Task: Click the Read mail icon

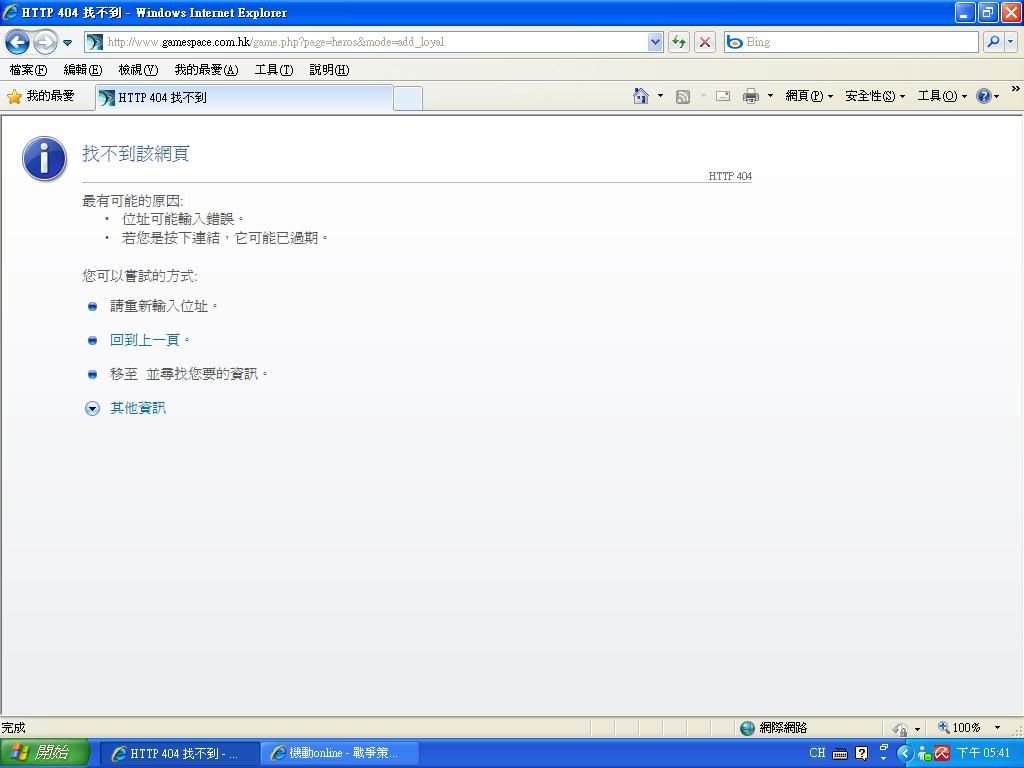Action: tap(723, 97)
